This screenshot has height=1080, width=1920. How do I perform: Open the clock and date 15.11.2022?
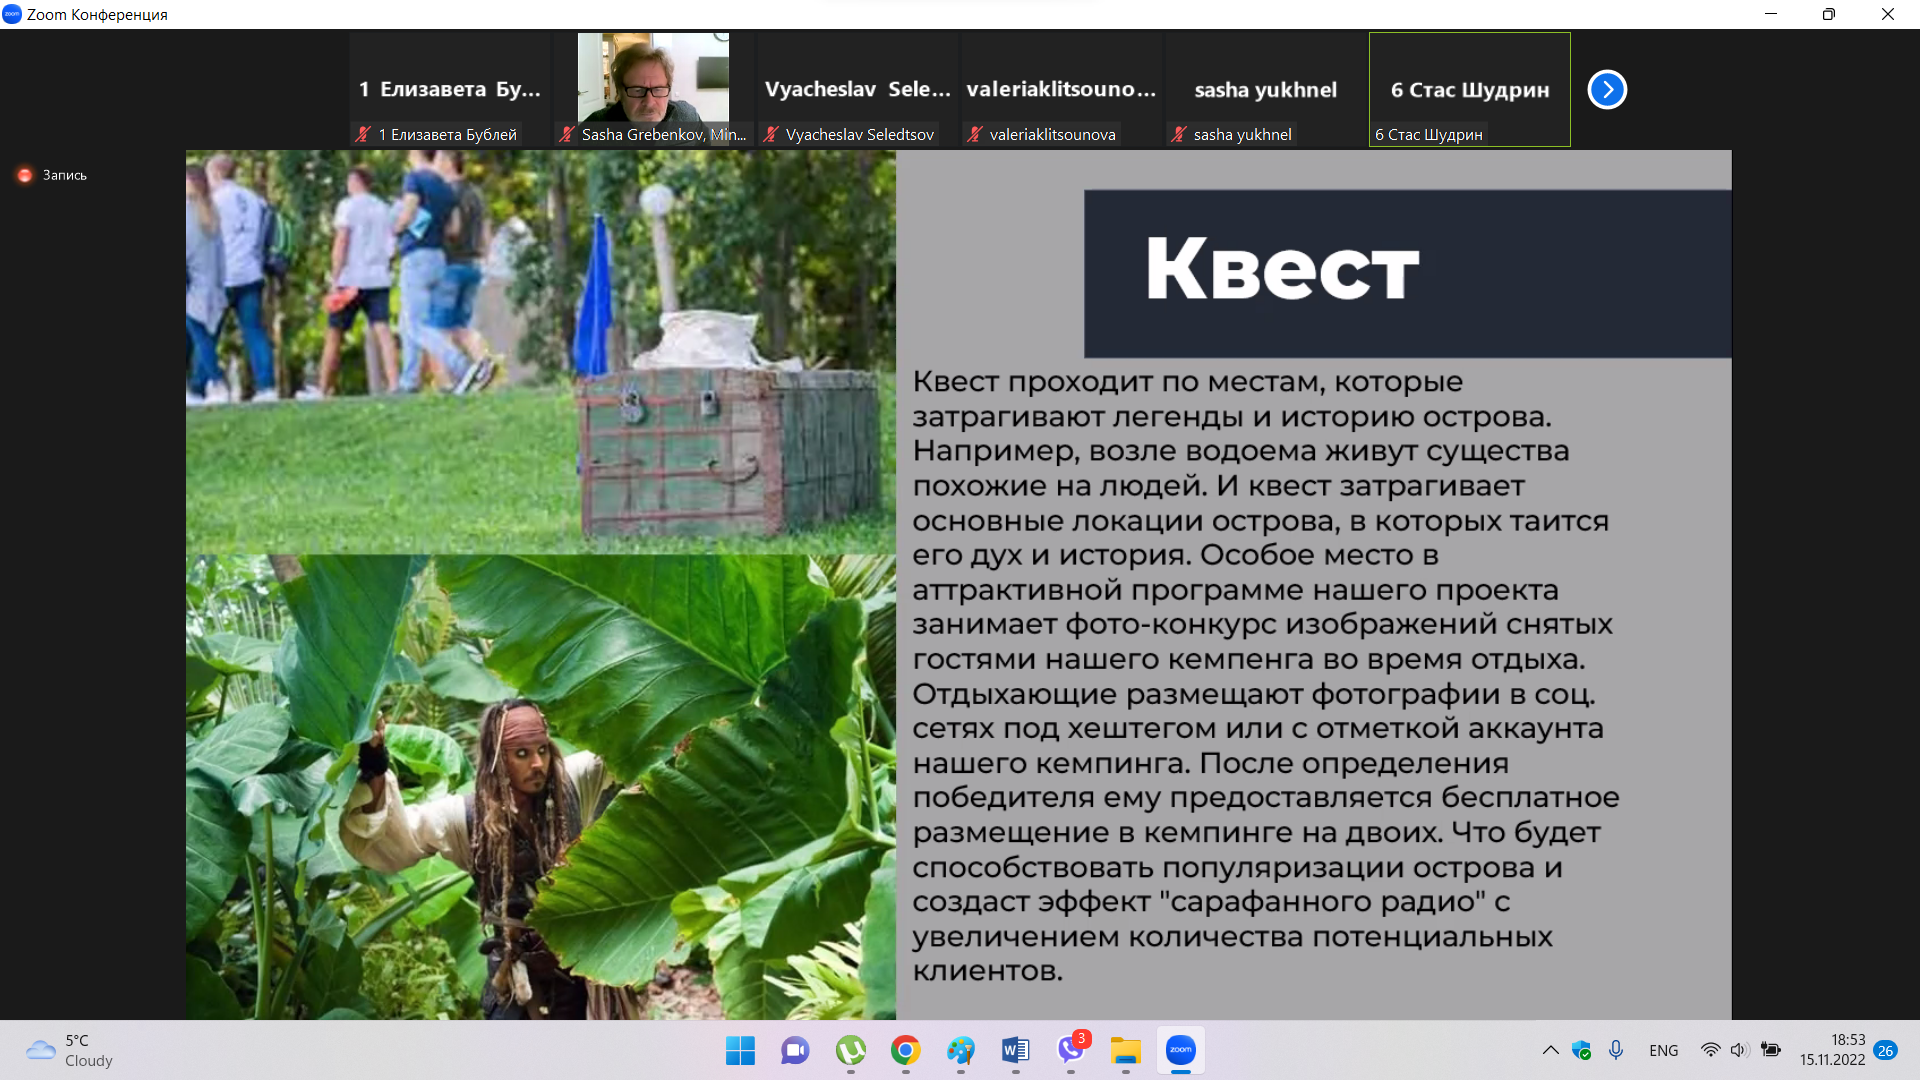(1832, 1050)
